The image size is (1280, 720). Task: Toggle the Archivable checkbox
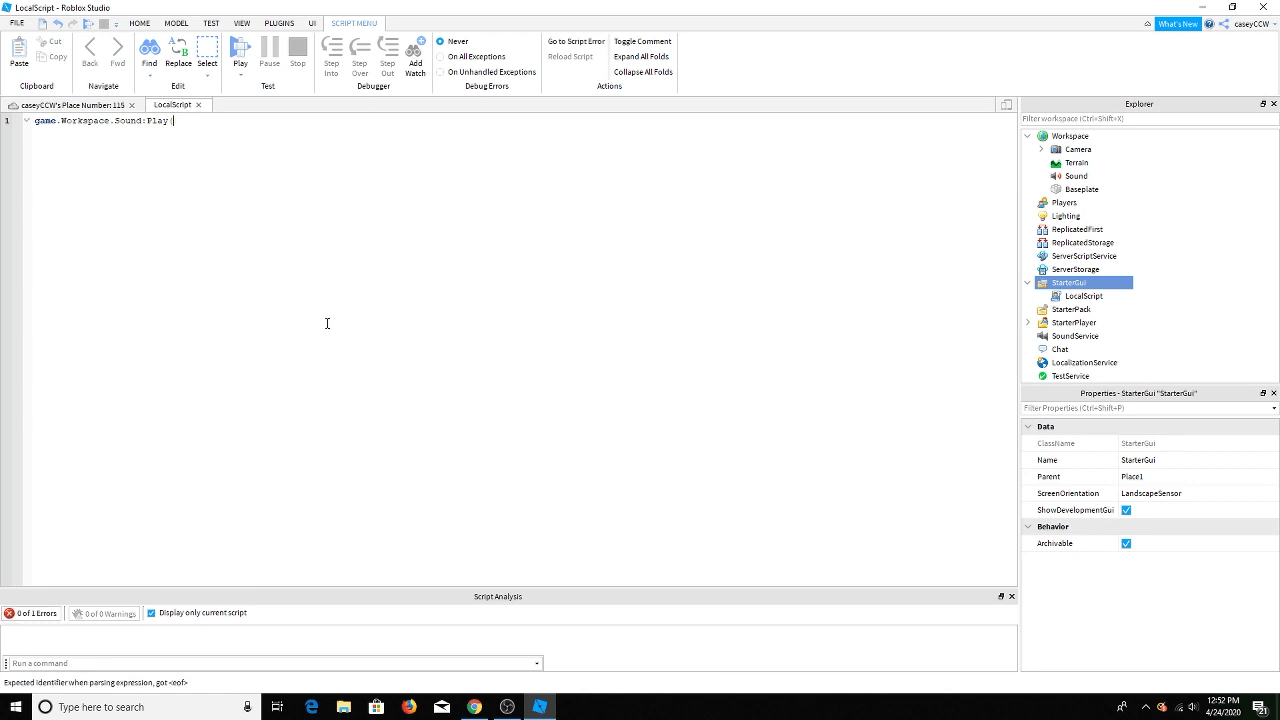1126,544
